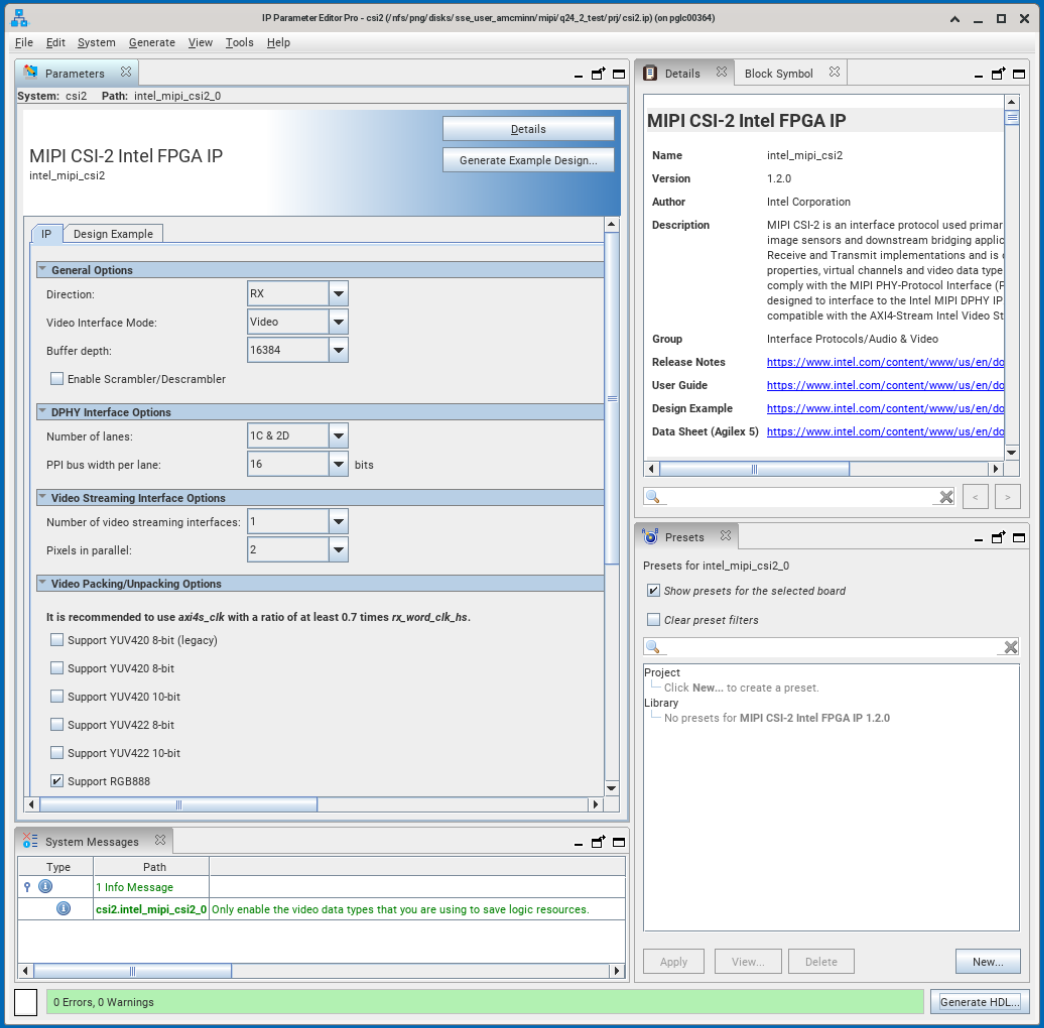Uncheck Support RGB888 option

pyautogui.click(x=57, y=781)
